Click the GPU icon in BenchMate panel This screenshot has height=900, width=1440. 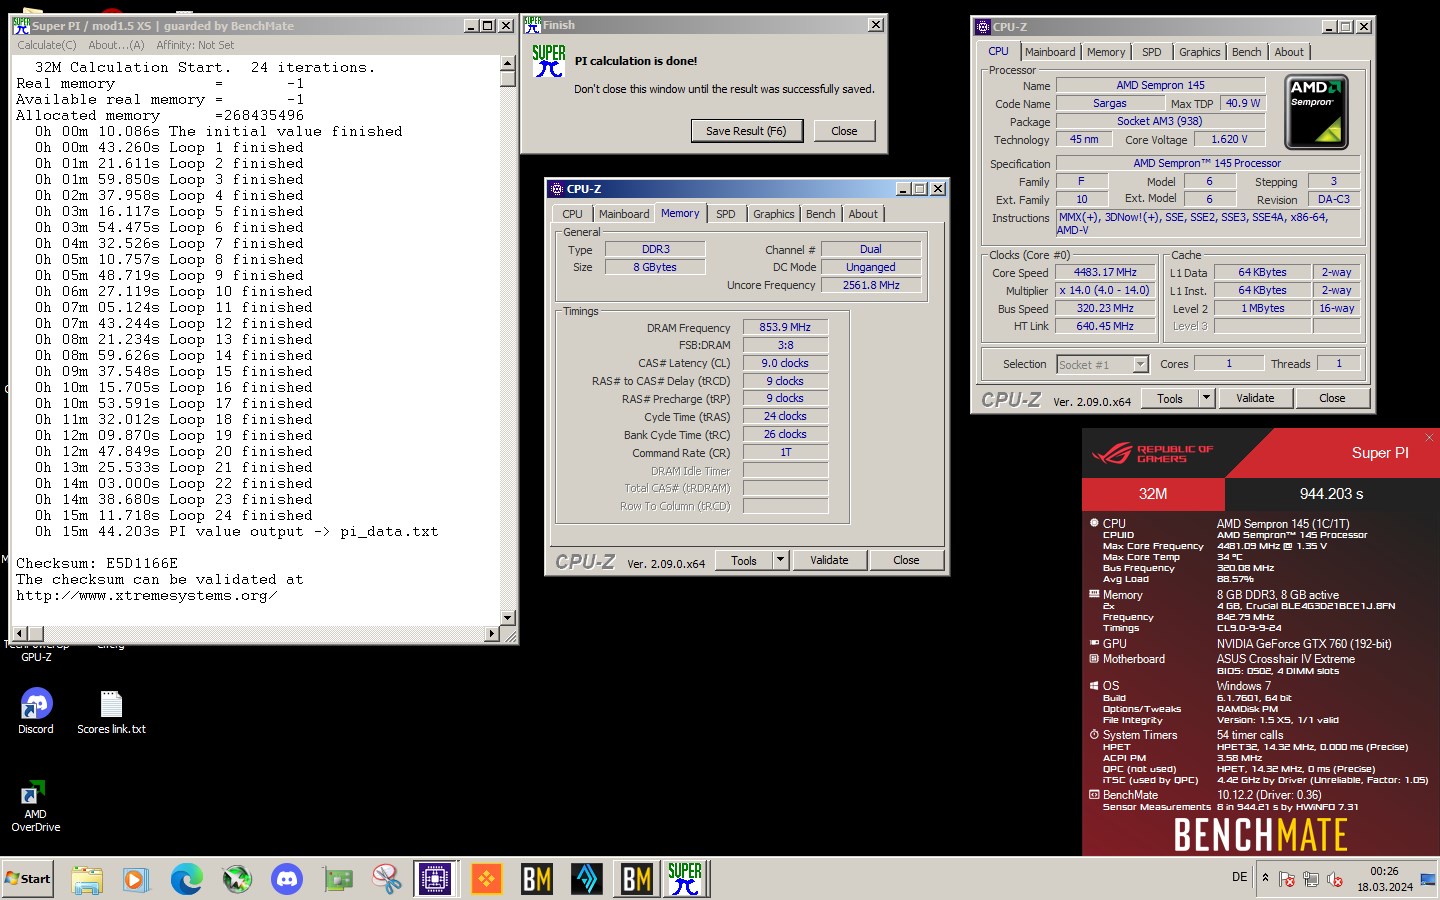(x=1094, y=643)
